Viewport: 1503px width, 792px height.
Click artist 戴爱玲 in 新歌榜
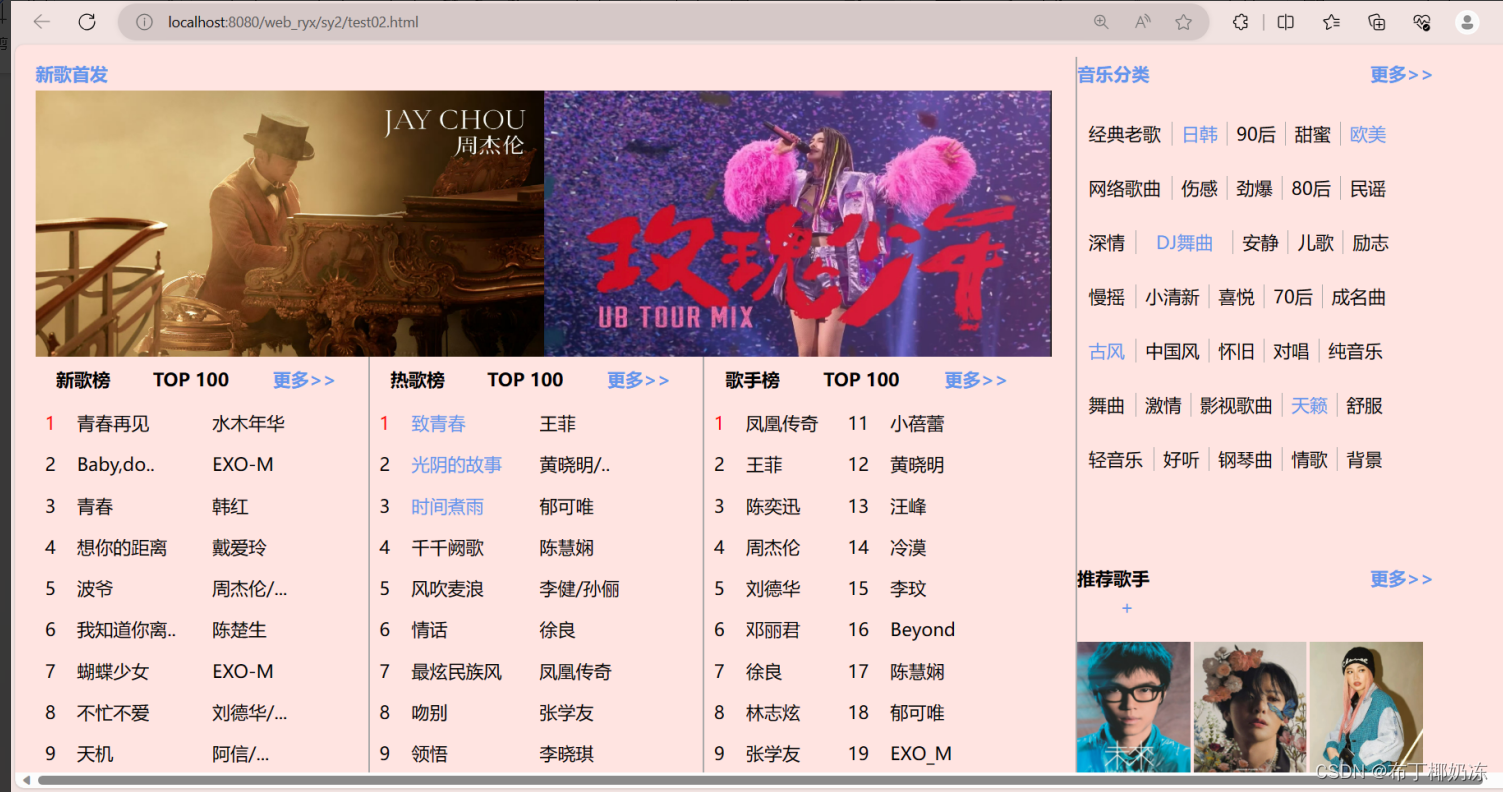coord(239,548)
